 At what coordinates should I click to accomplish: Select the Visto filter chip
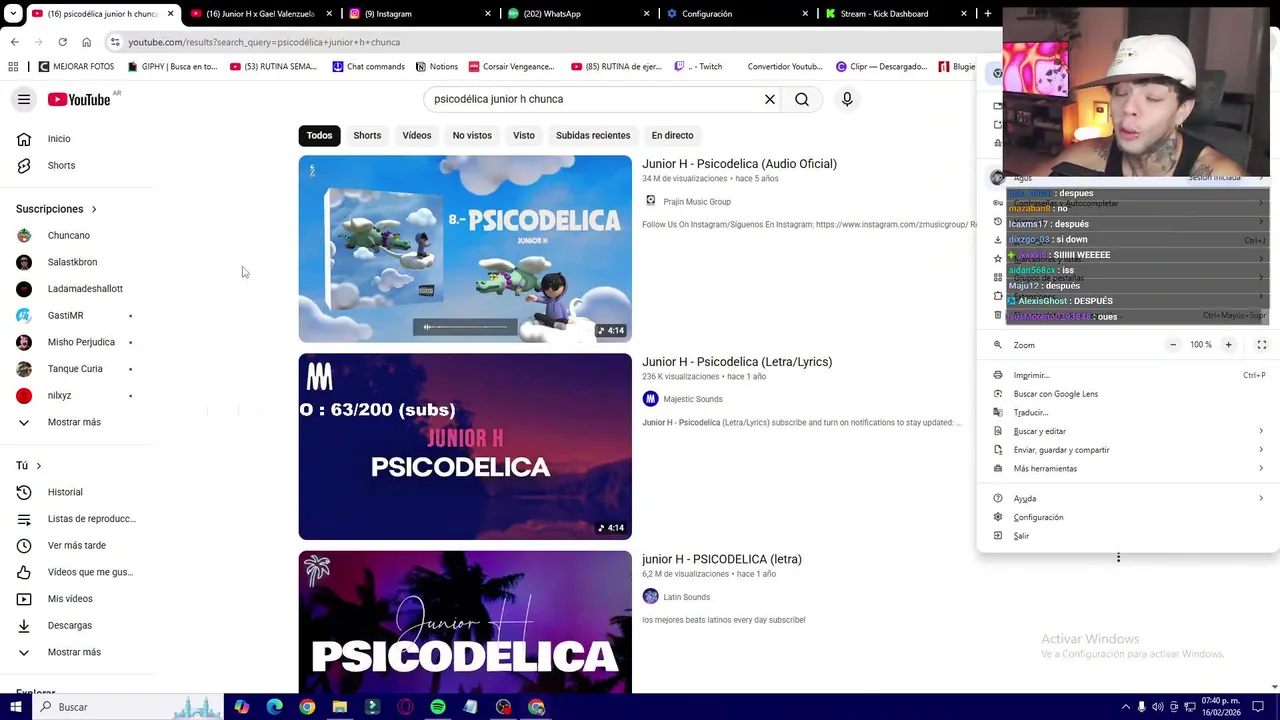(x=524, y=135)
